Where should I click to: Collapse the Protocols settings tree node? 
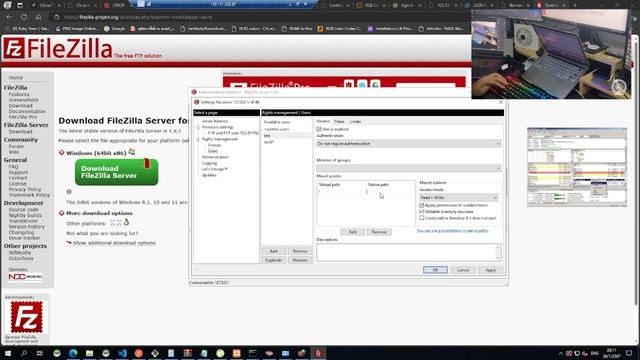click(x=198, y=127)
